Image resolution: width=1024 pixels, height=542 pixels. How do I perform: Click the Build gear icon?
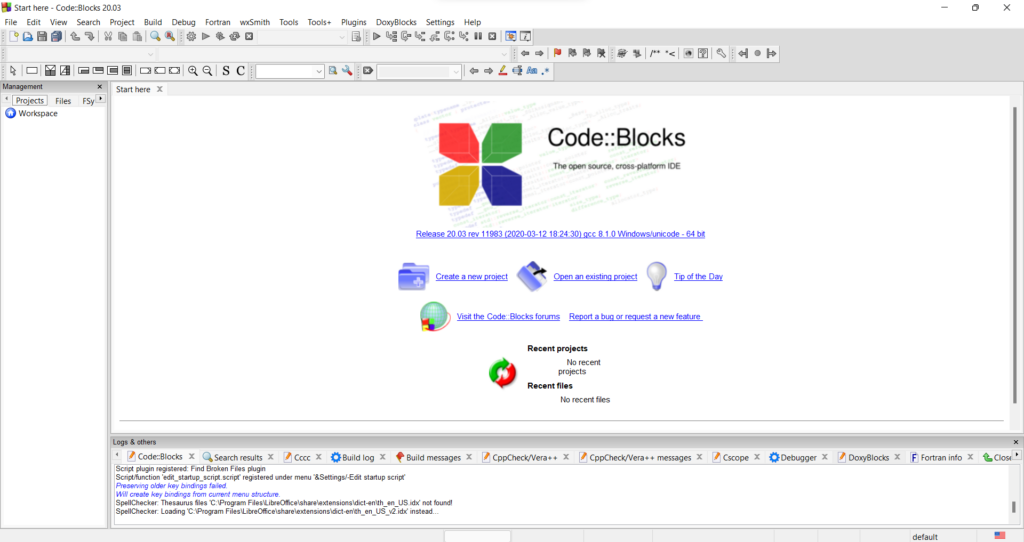(191, 37)
